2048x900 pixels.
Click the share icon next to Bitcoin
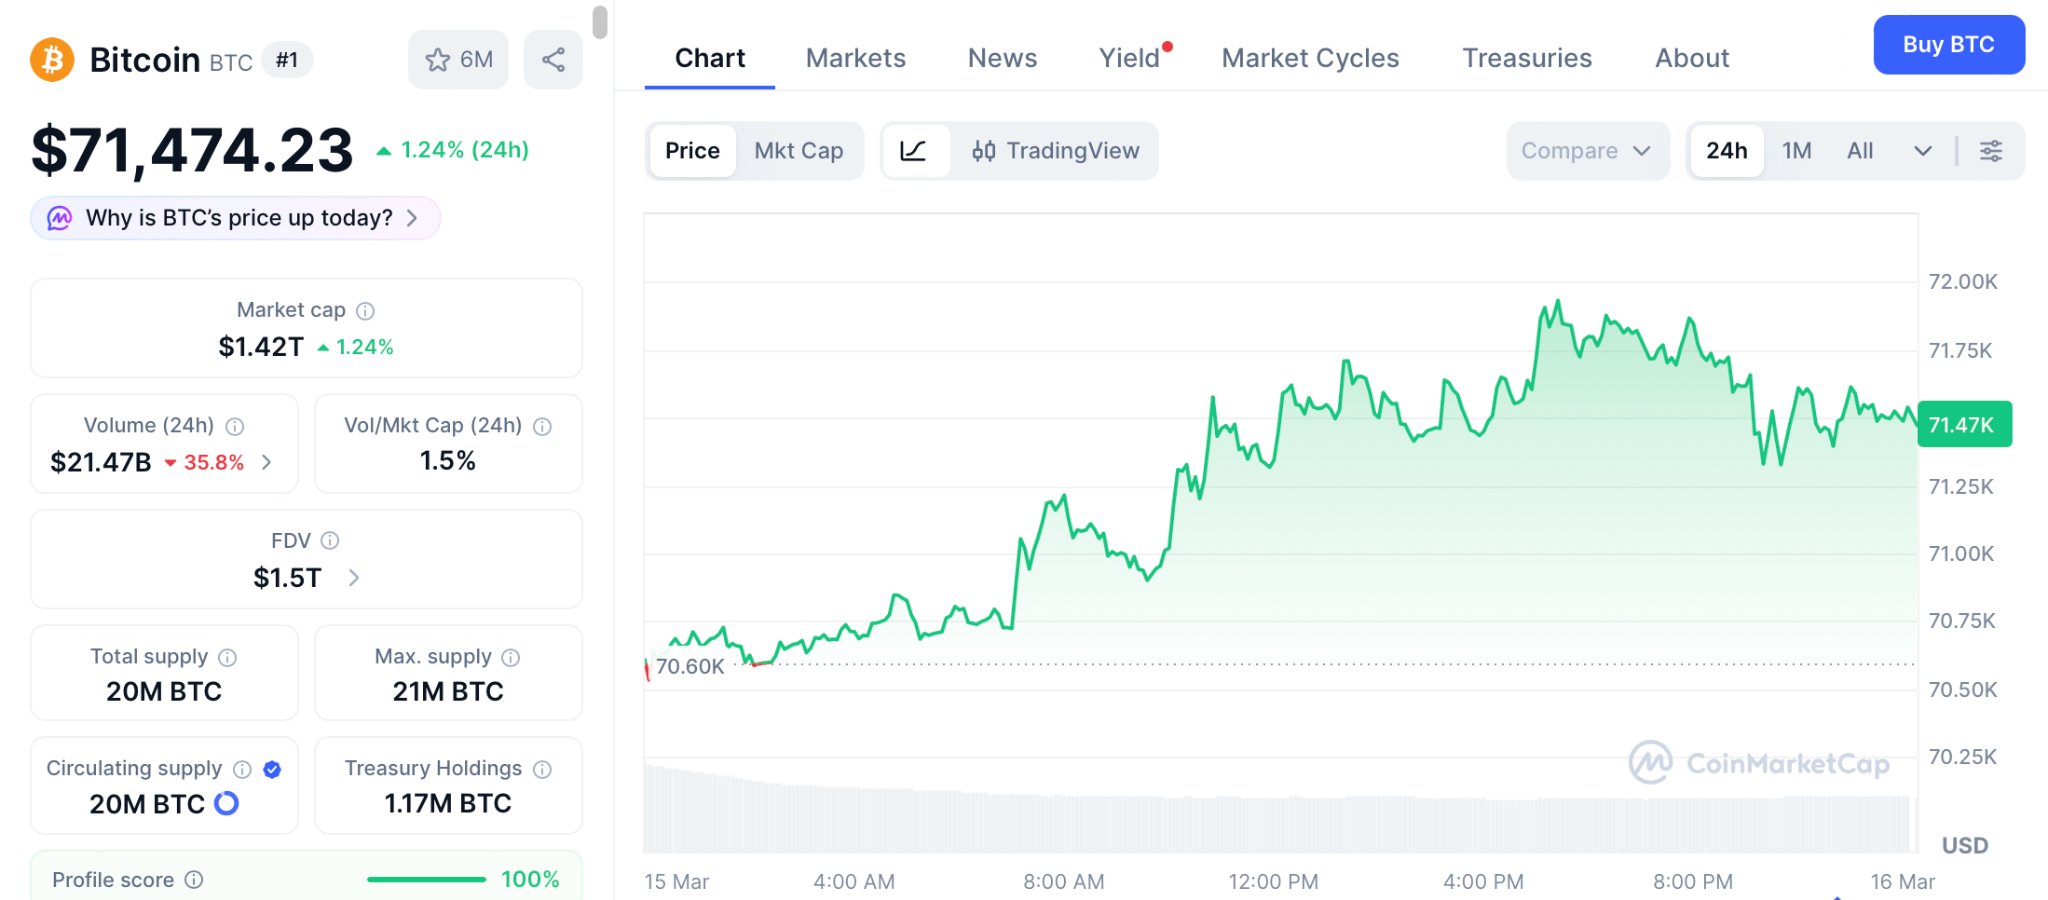[x=553, y=60]
